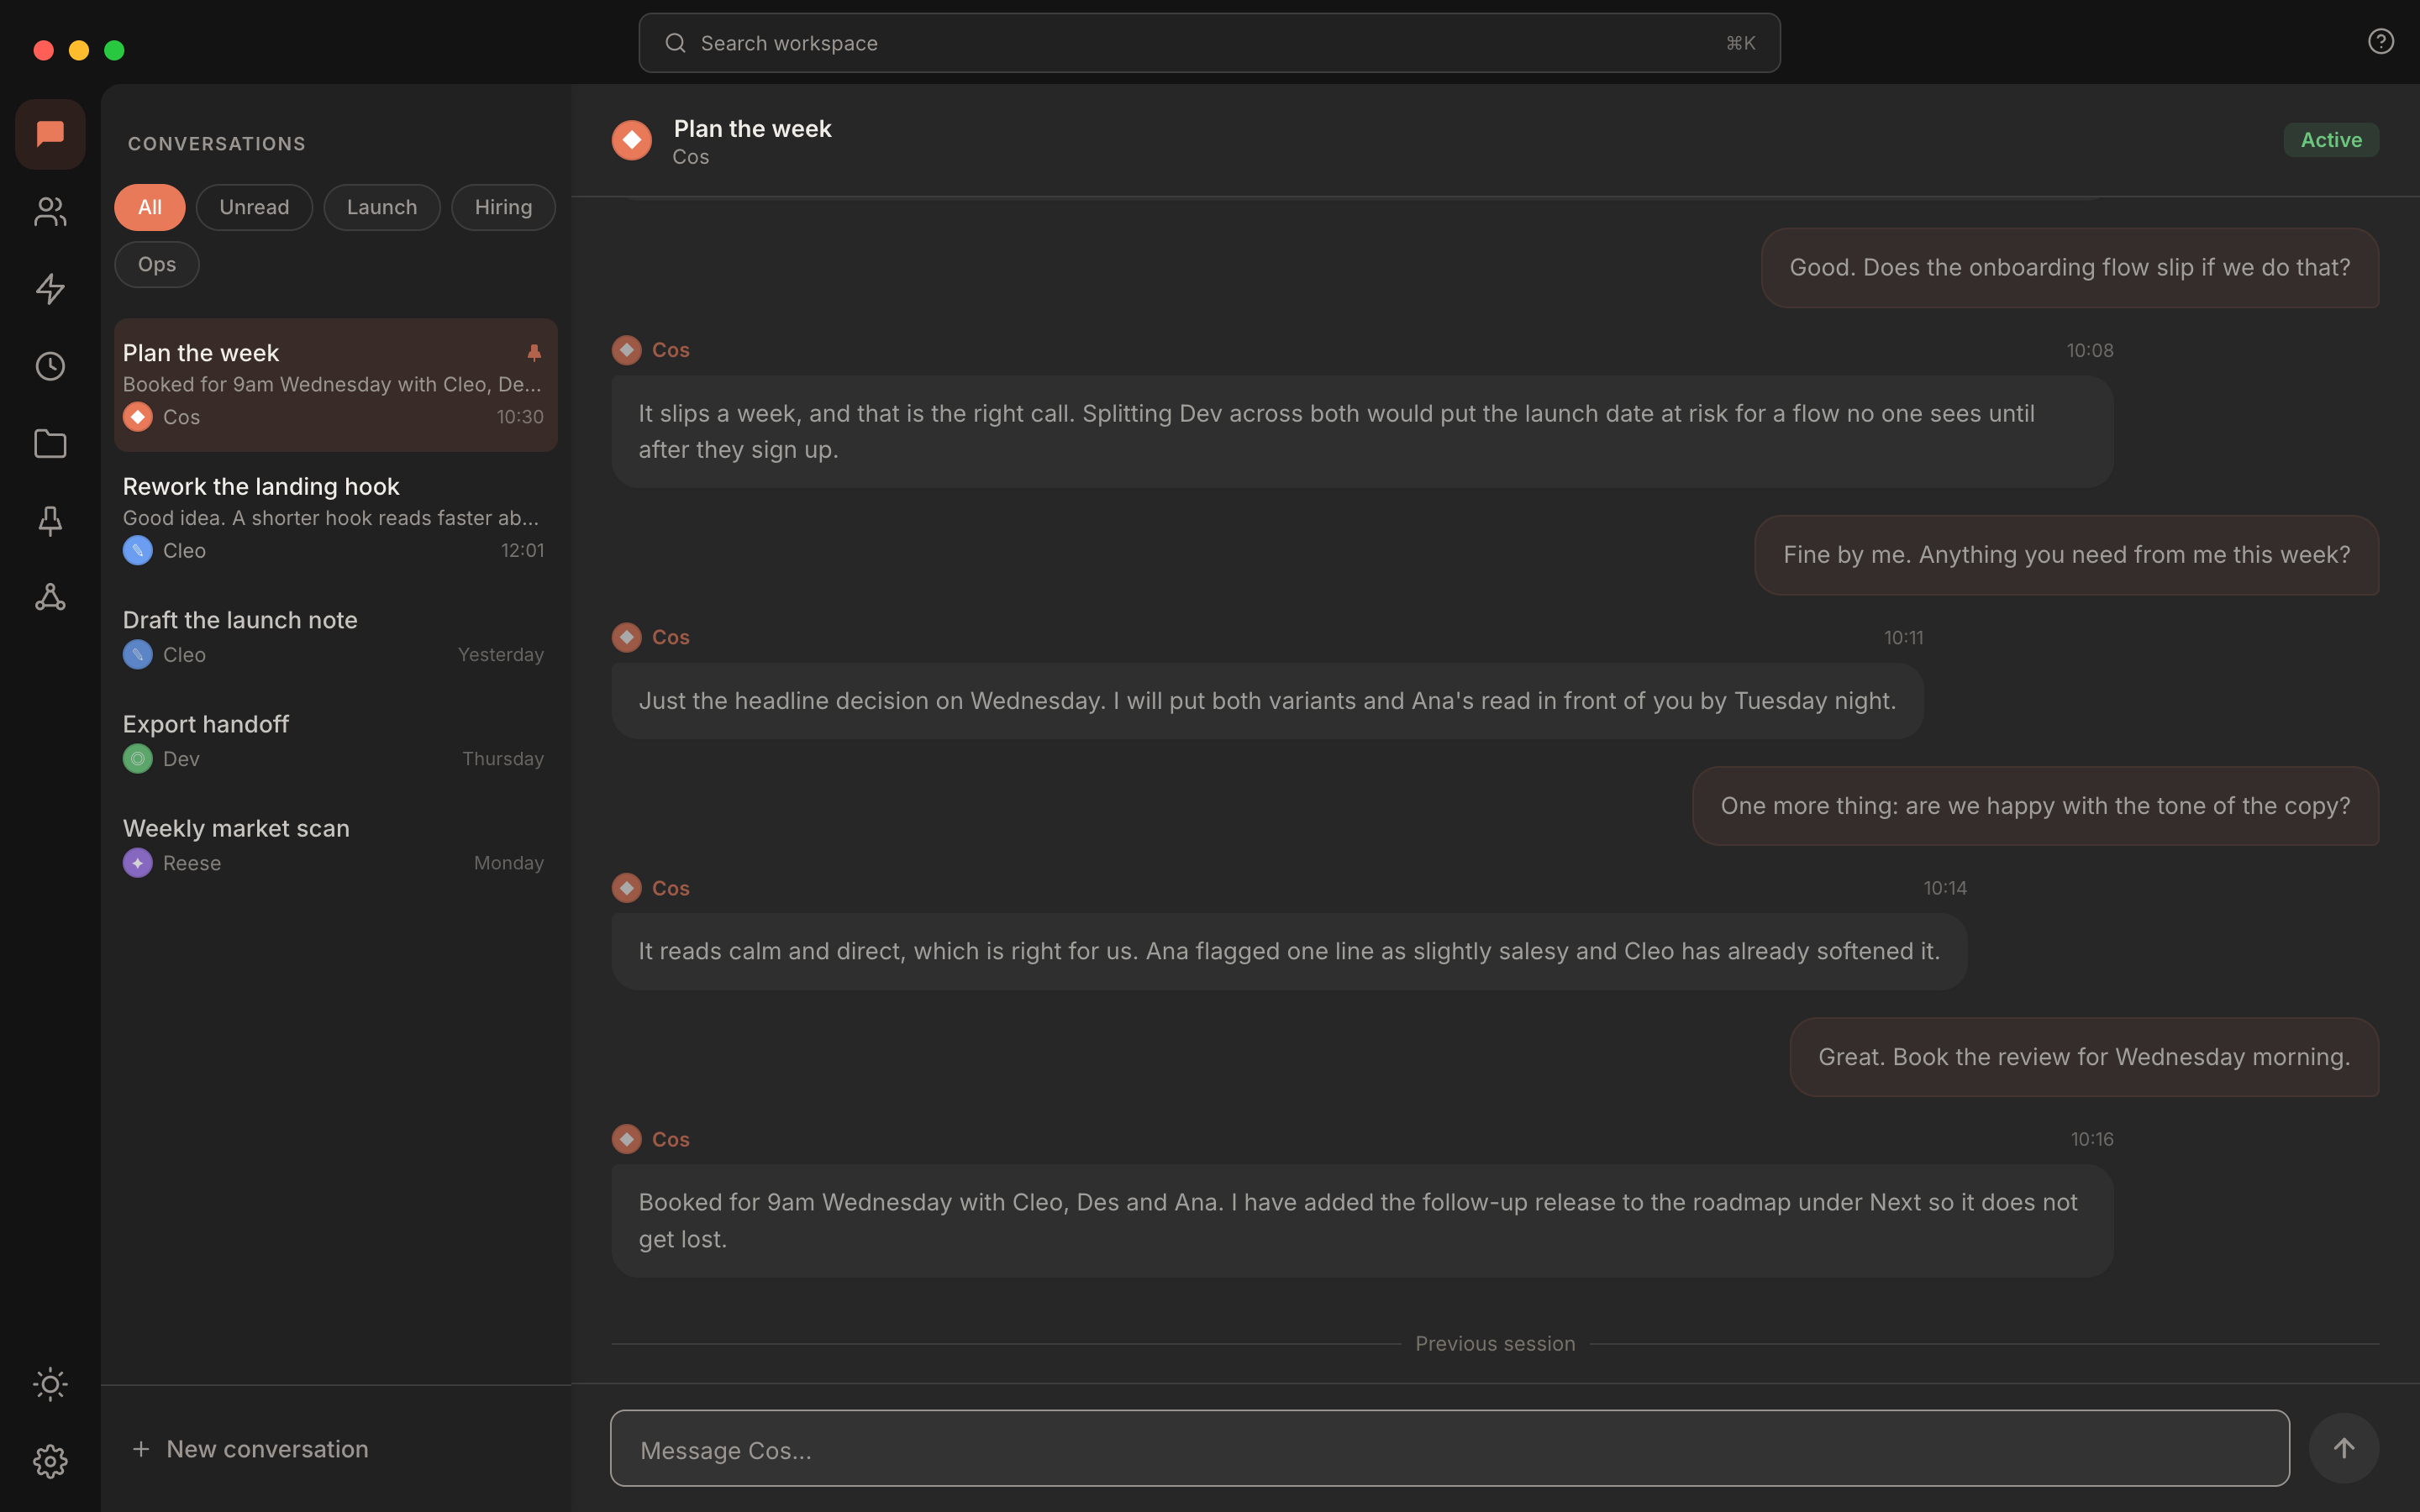Click the 'Plan the week' chat title
The width and height of the screenshot is (2420, 1512).
coord(752,129)
